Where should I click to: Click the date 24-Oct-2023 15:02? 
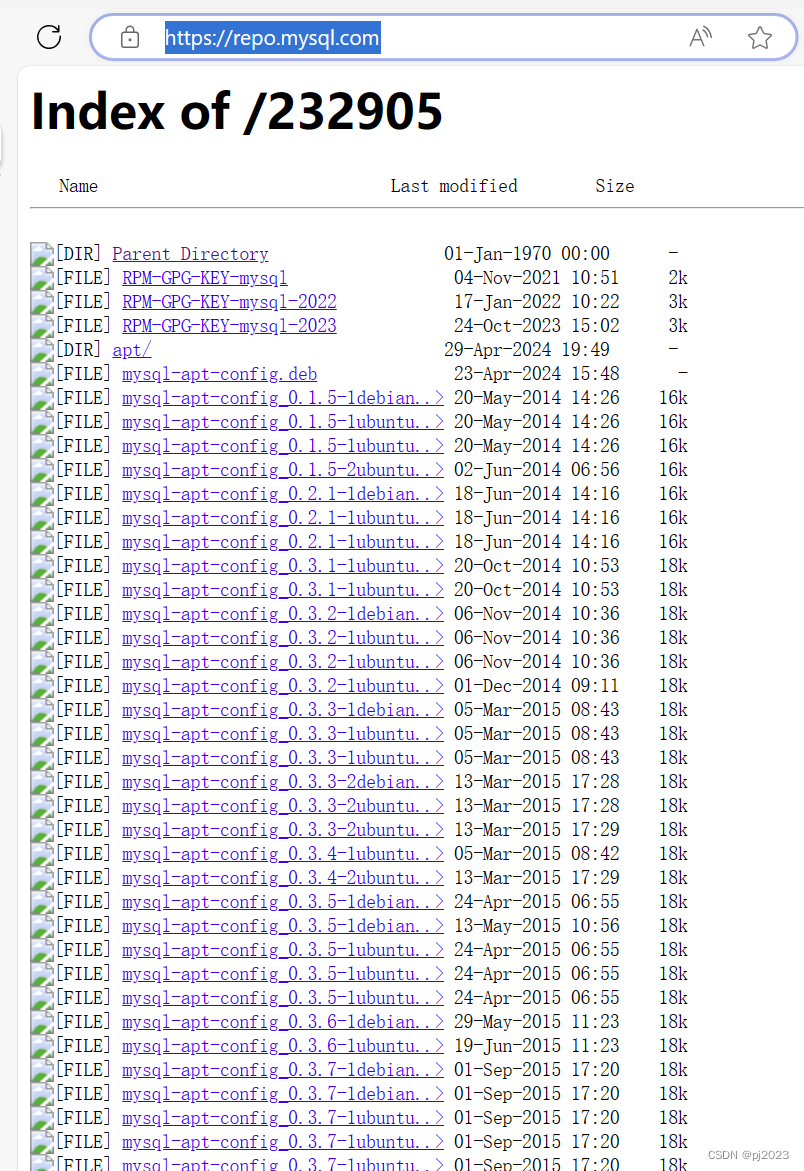click(537, 326)
